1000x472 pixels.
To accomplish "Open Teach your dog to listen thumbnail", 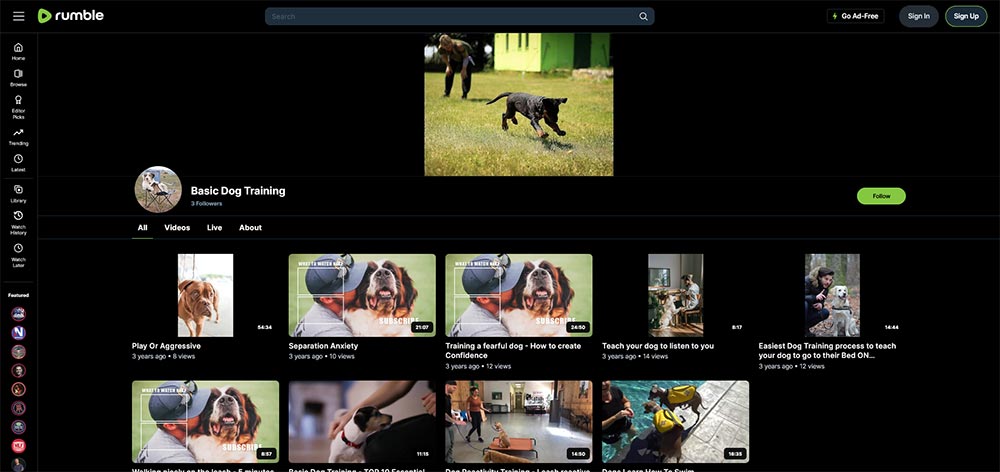I will 675,295.
